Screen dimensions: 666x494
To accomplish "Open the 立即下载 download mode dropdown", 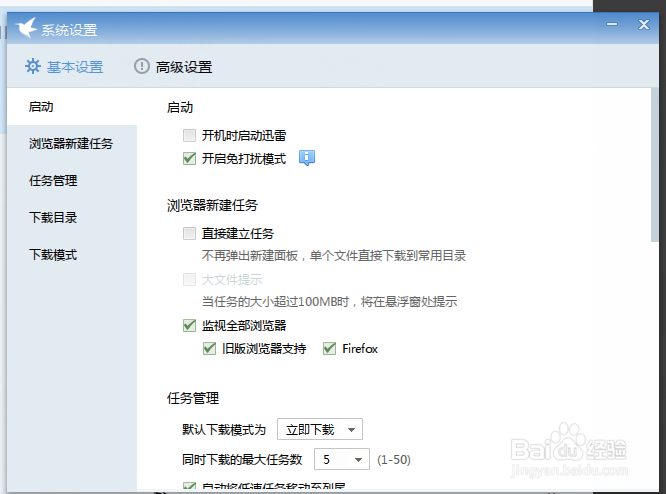I will (320, 429).
